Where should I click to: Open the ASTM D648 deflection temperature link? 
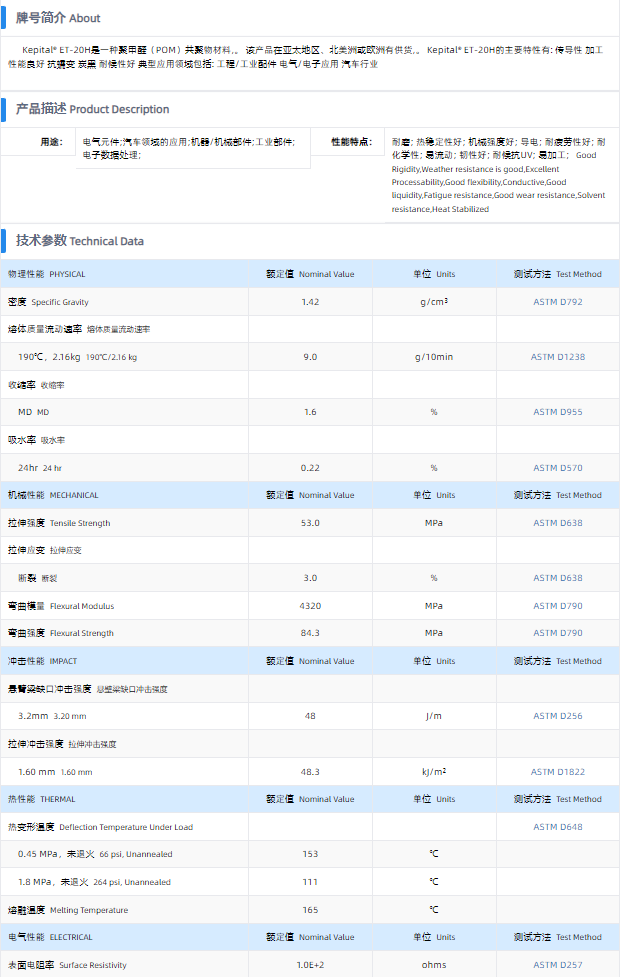[557, 827]
